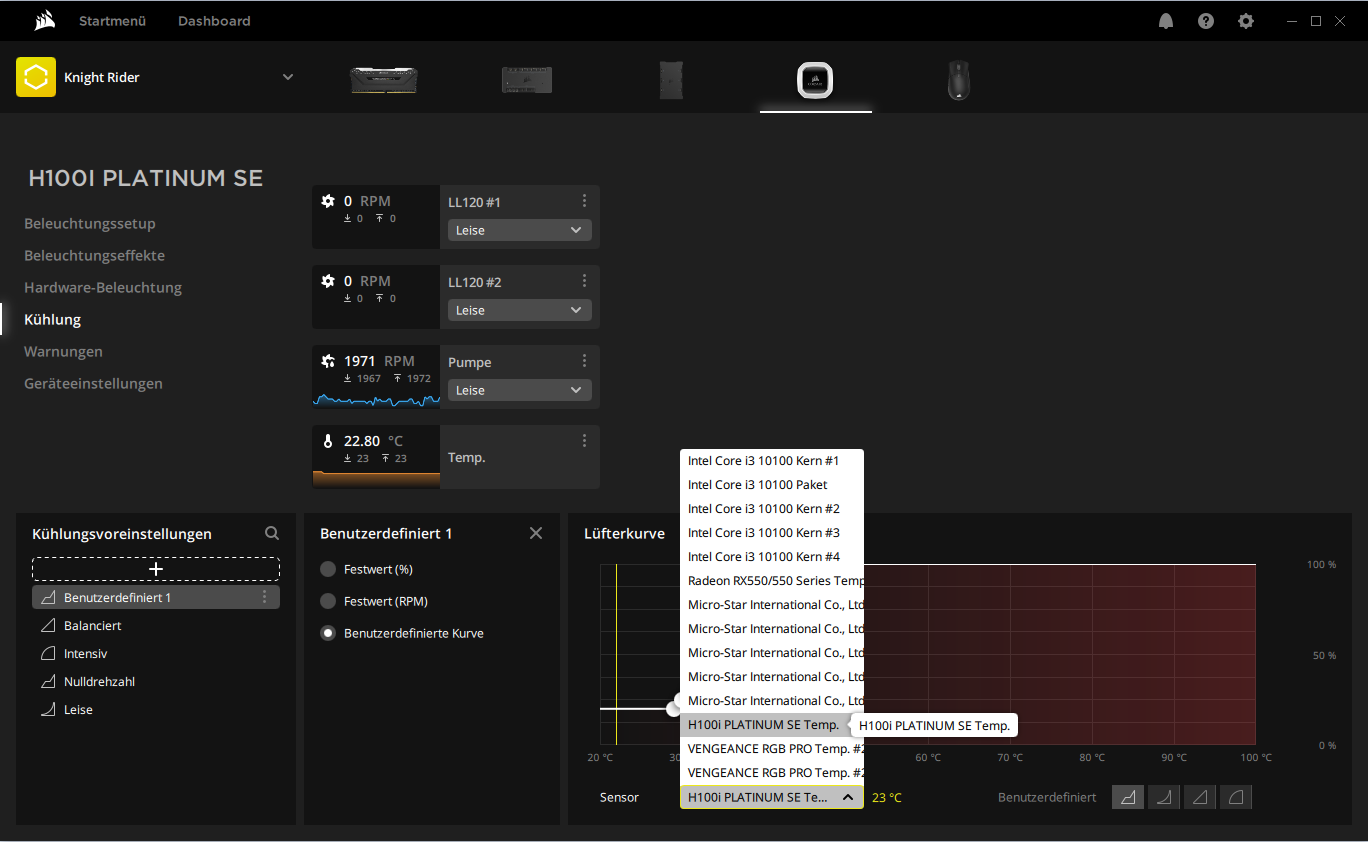Choose Radeon RX550/550 Series Temp sensor
Screen dimensions: 1368x842
pyautogui.click(x=772, y=581)
